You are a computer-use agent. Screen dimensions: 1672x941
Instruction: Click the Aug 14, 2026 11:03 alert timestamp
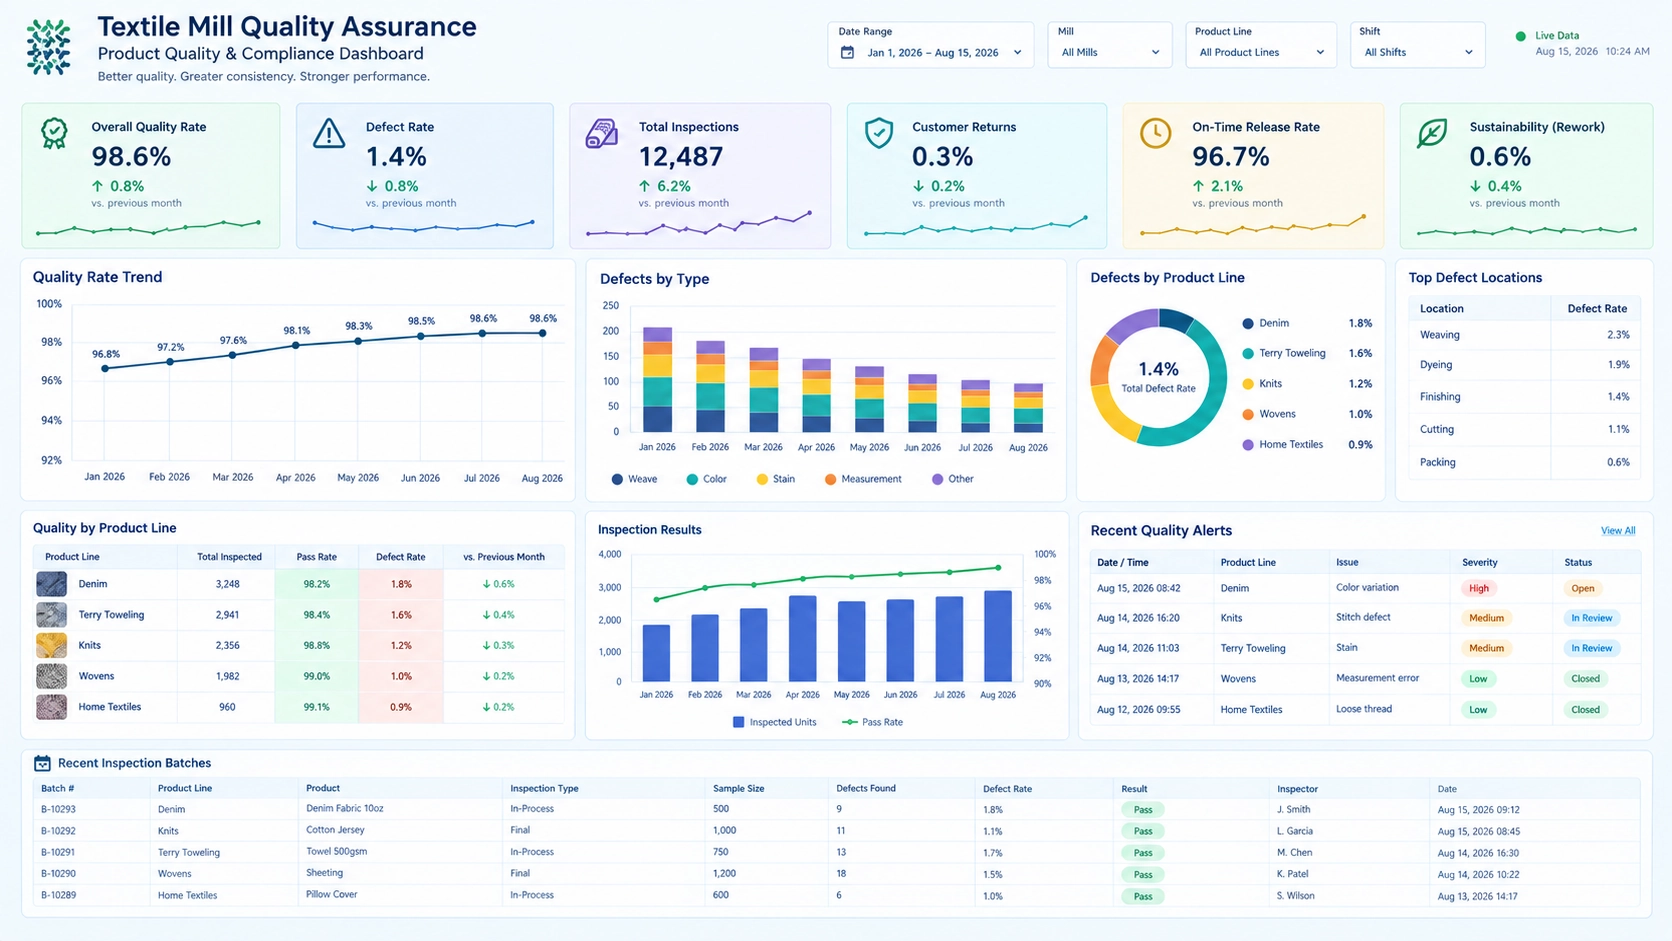click(x=1138, y=648)
